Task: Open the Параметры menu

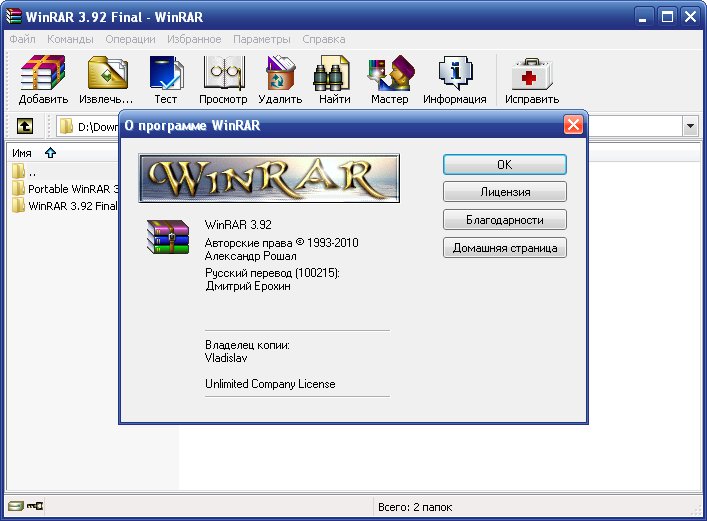Action: point(262,39)
